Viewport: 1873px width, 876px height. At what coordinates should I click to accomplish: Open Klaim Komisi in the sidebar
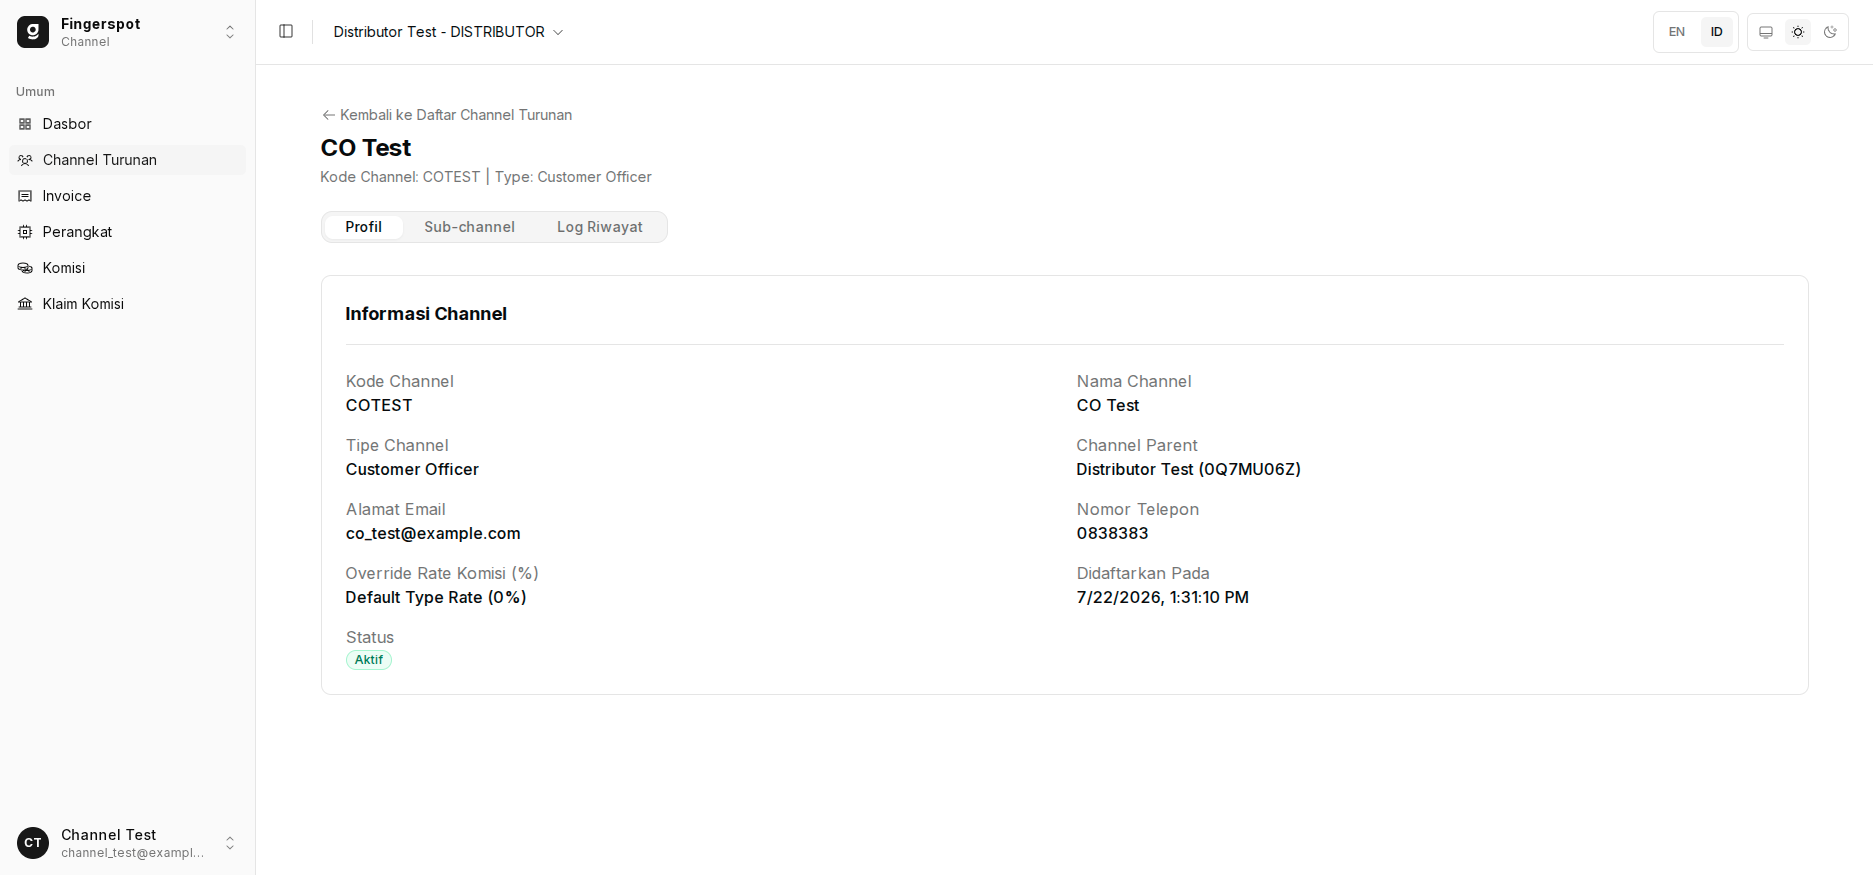point(127,304)
